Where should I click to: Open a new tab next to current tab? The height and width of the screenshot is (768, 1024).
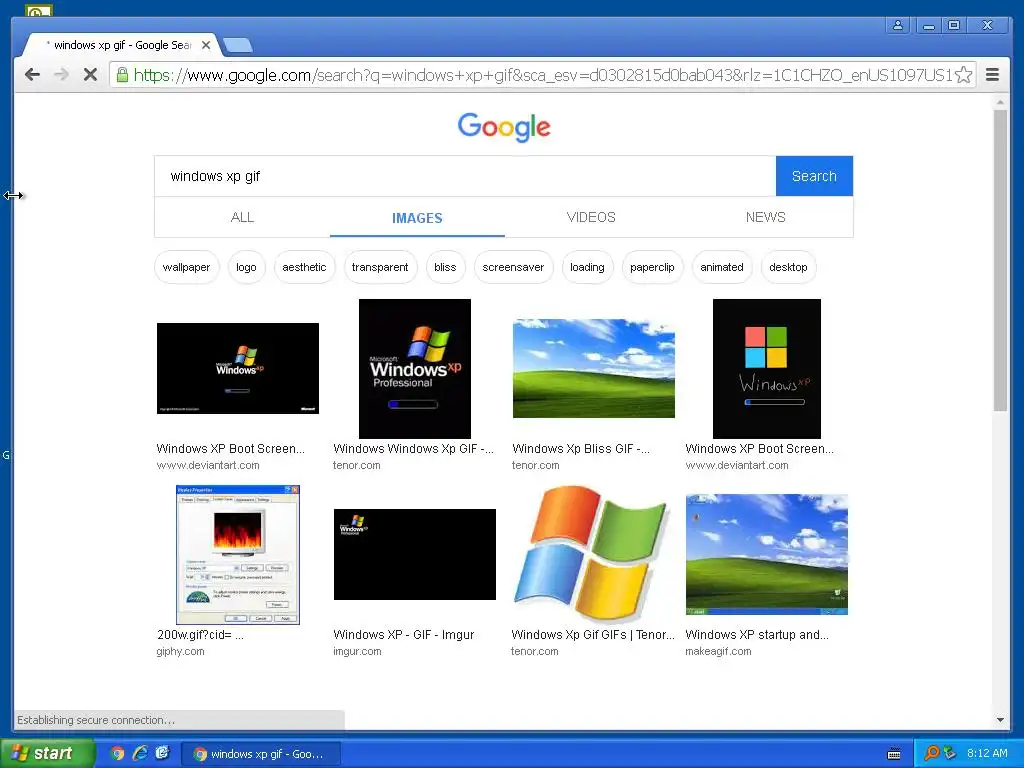coord(238,45)
